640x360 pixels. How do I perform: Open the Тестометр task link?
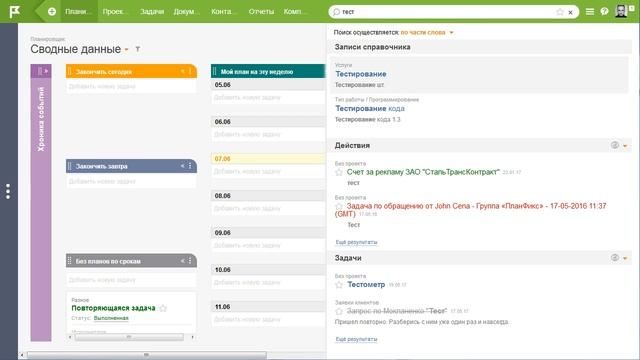click(366, 284)
